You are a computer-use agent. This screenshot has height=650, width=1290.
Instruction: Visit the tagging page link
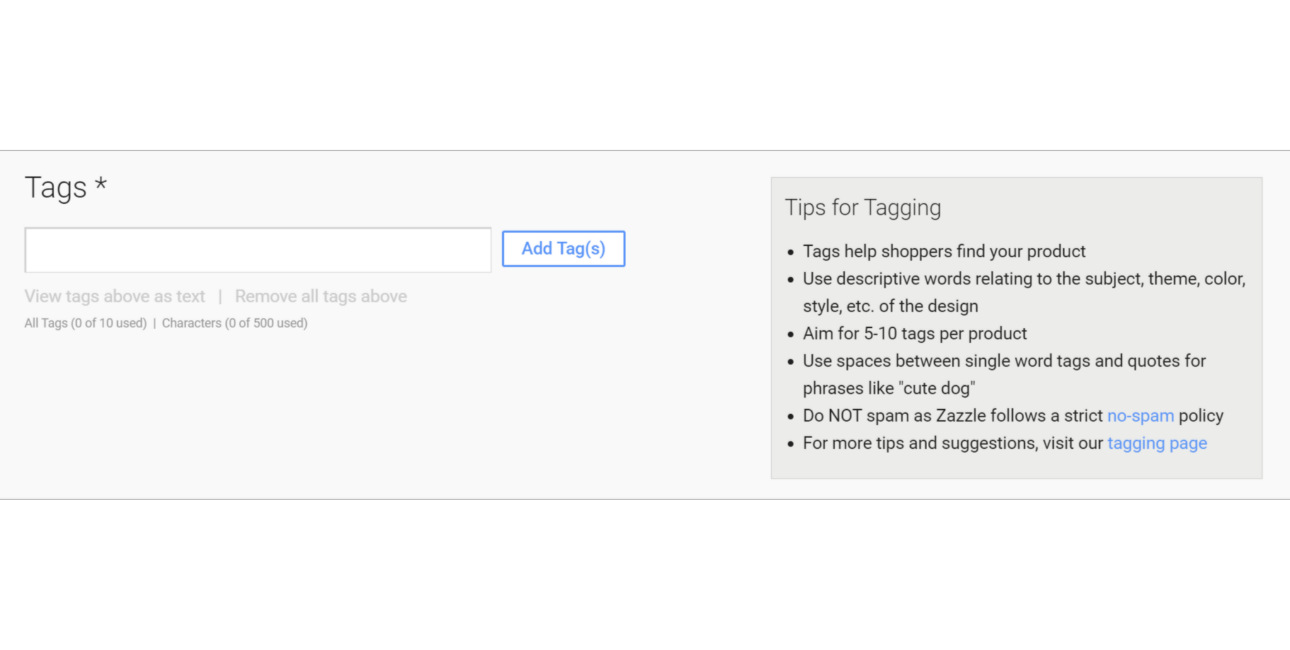(1156, 443)
